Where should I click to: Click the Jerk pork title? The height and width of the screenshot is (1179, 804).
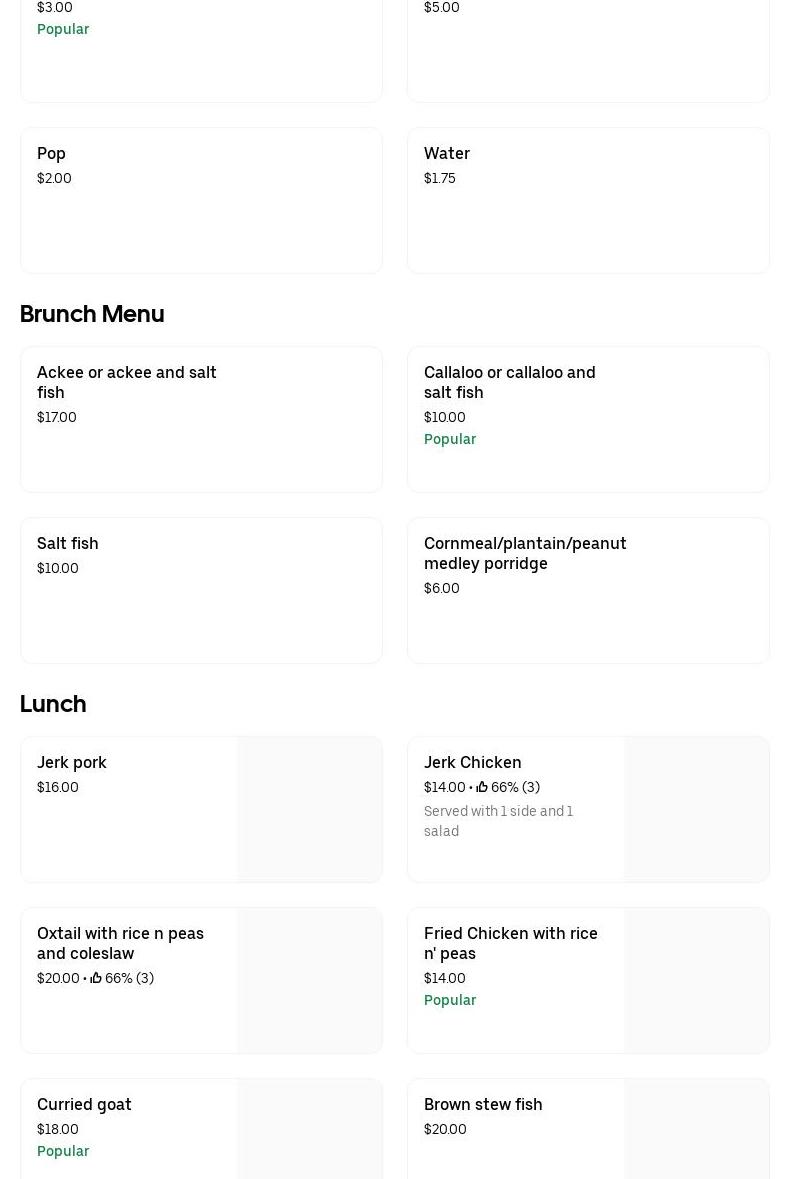coord(72,762)
